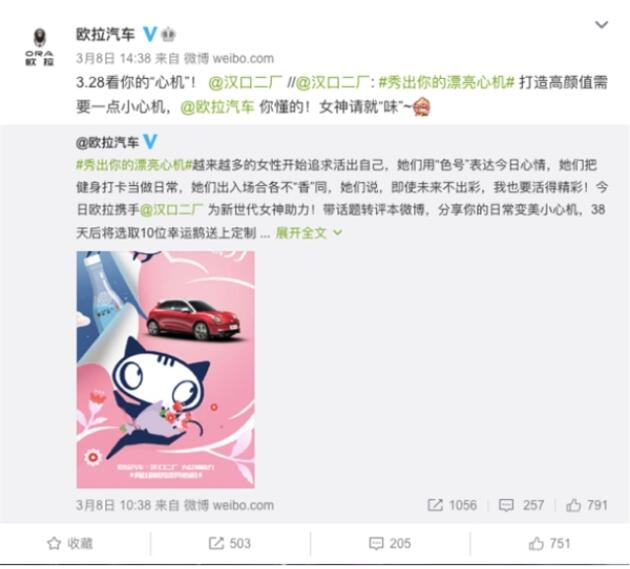Repost the original post with 1056 shares
Viewport: 630px width, 569px height.
click(452, 505)
